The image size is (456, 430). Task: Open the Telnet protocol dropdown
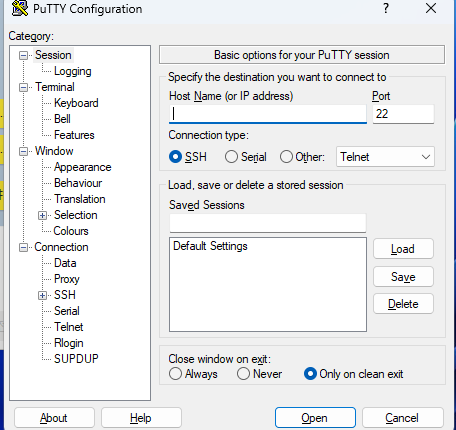[385, 157]
